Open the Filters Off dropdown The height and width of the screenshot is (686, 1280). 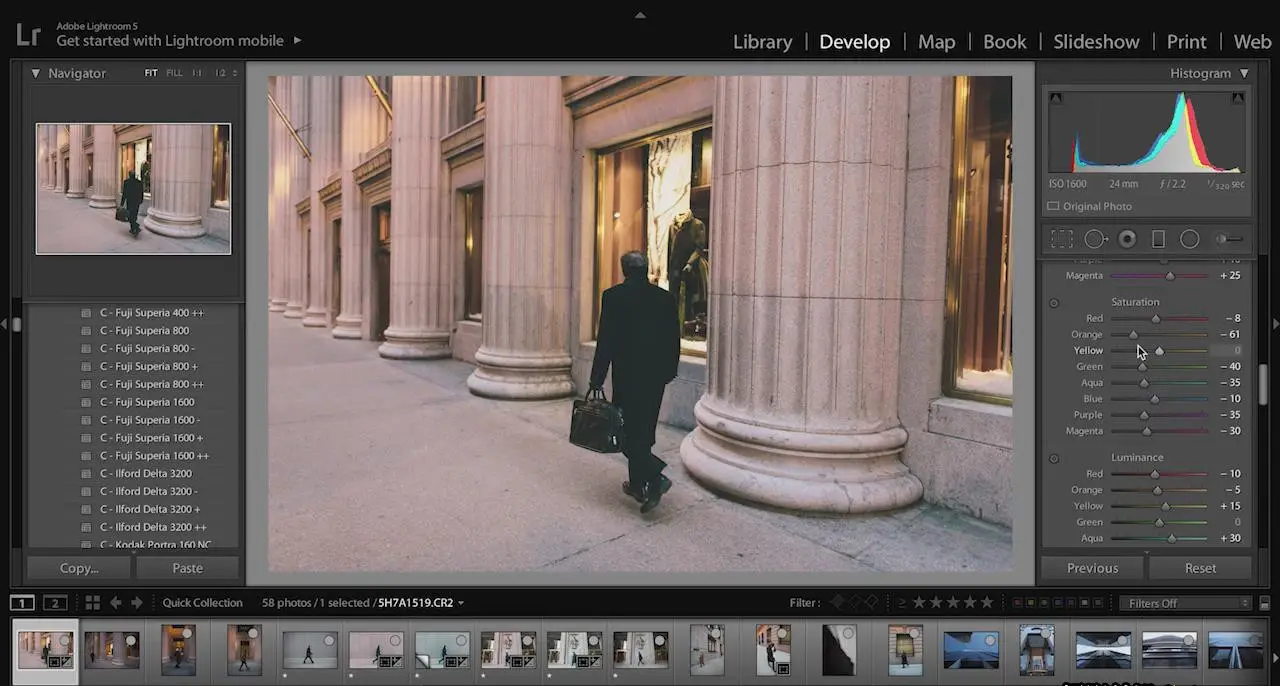pyautogui.click(x=1186, y=603)
